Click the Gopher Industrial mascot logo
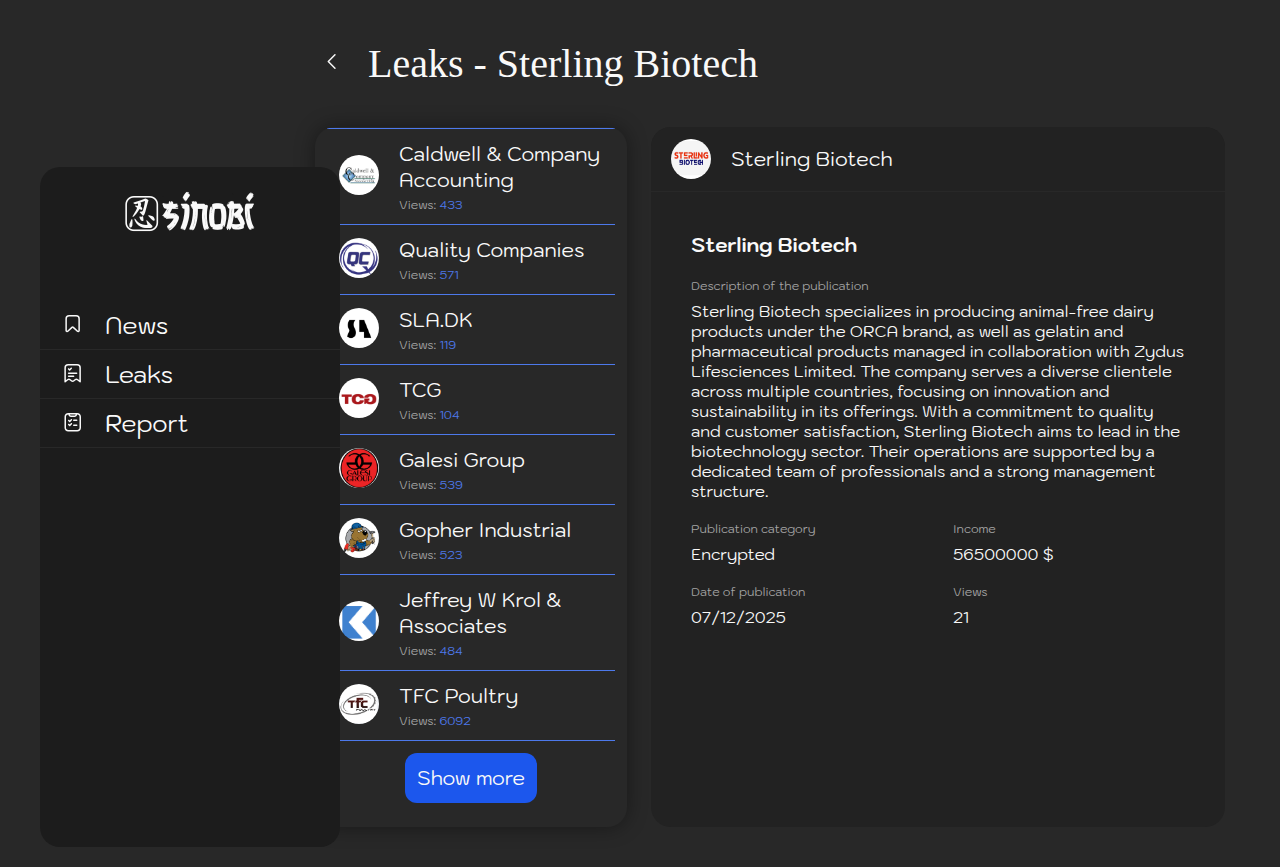The image size is (1280, 867). [359, 538]
